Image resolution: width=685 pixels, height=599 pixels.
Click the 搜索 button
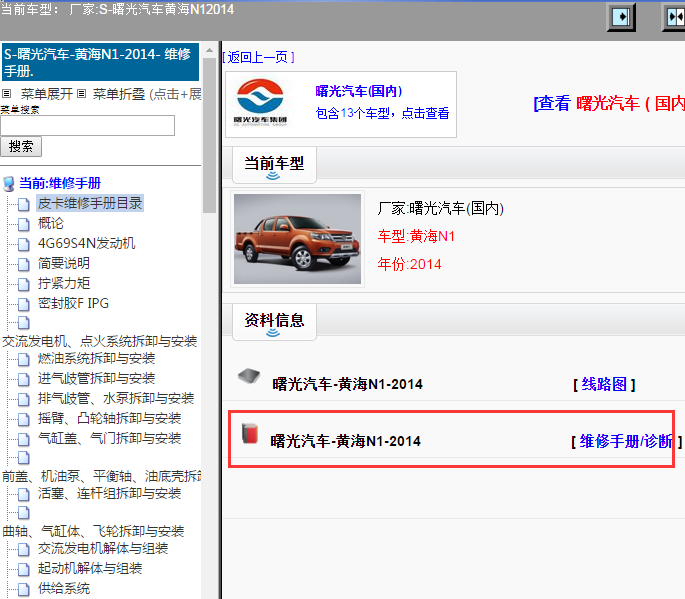pyautogui.click(x=21, y=146)
